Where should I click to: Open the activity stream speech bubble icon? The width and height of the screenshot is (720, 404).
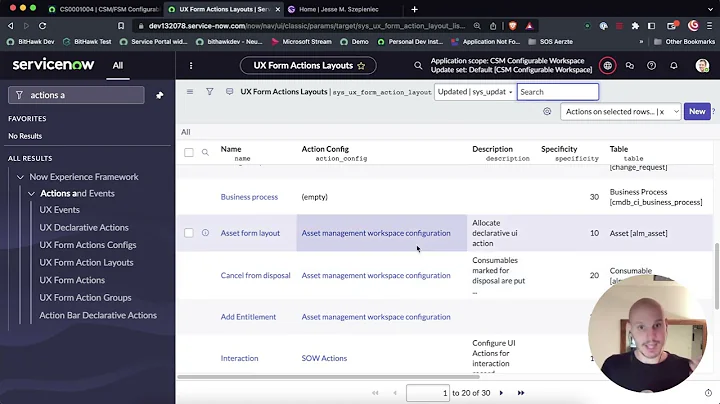pyautogui.click(x=229, y=92)
